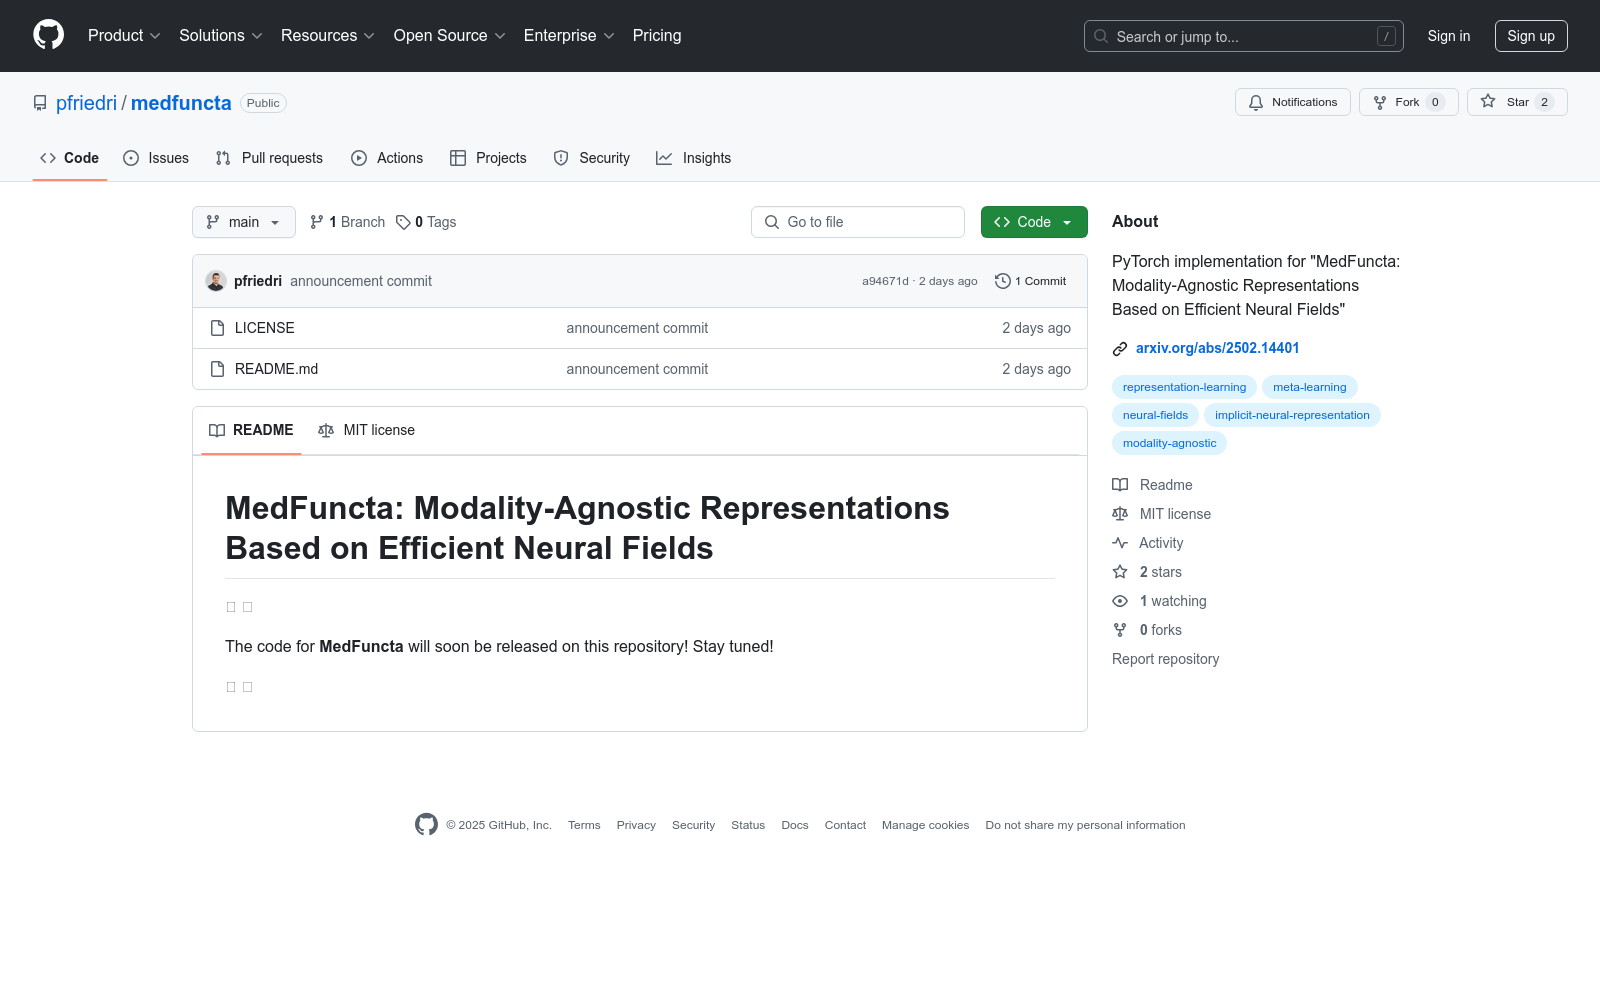The width and height of the screenshot is (1600, 1000).
Task: Open the medfuncta repository link
Action: 181,103
